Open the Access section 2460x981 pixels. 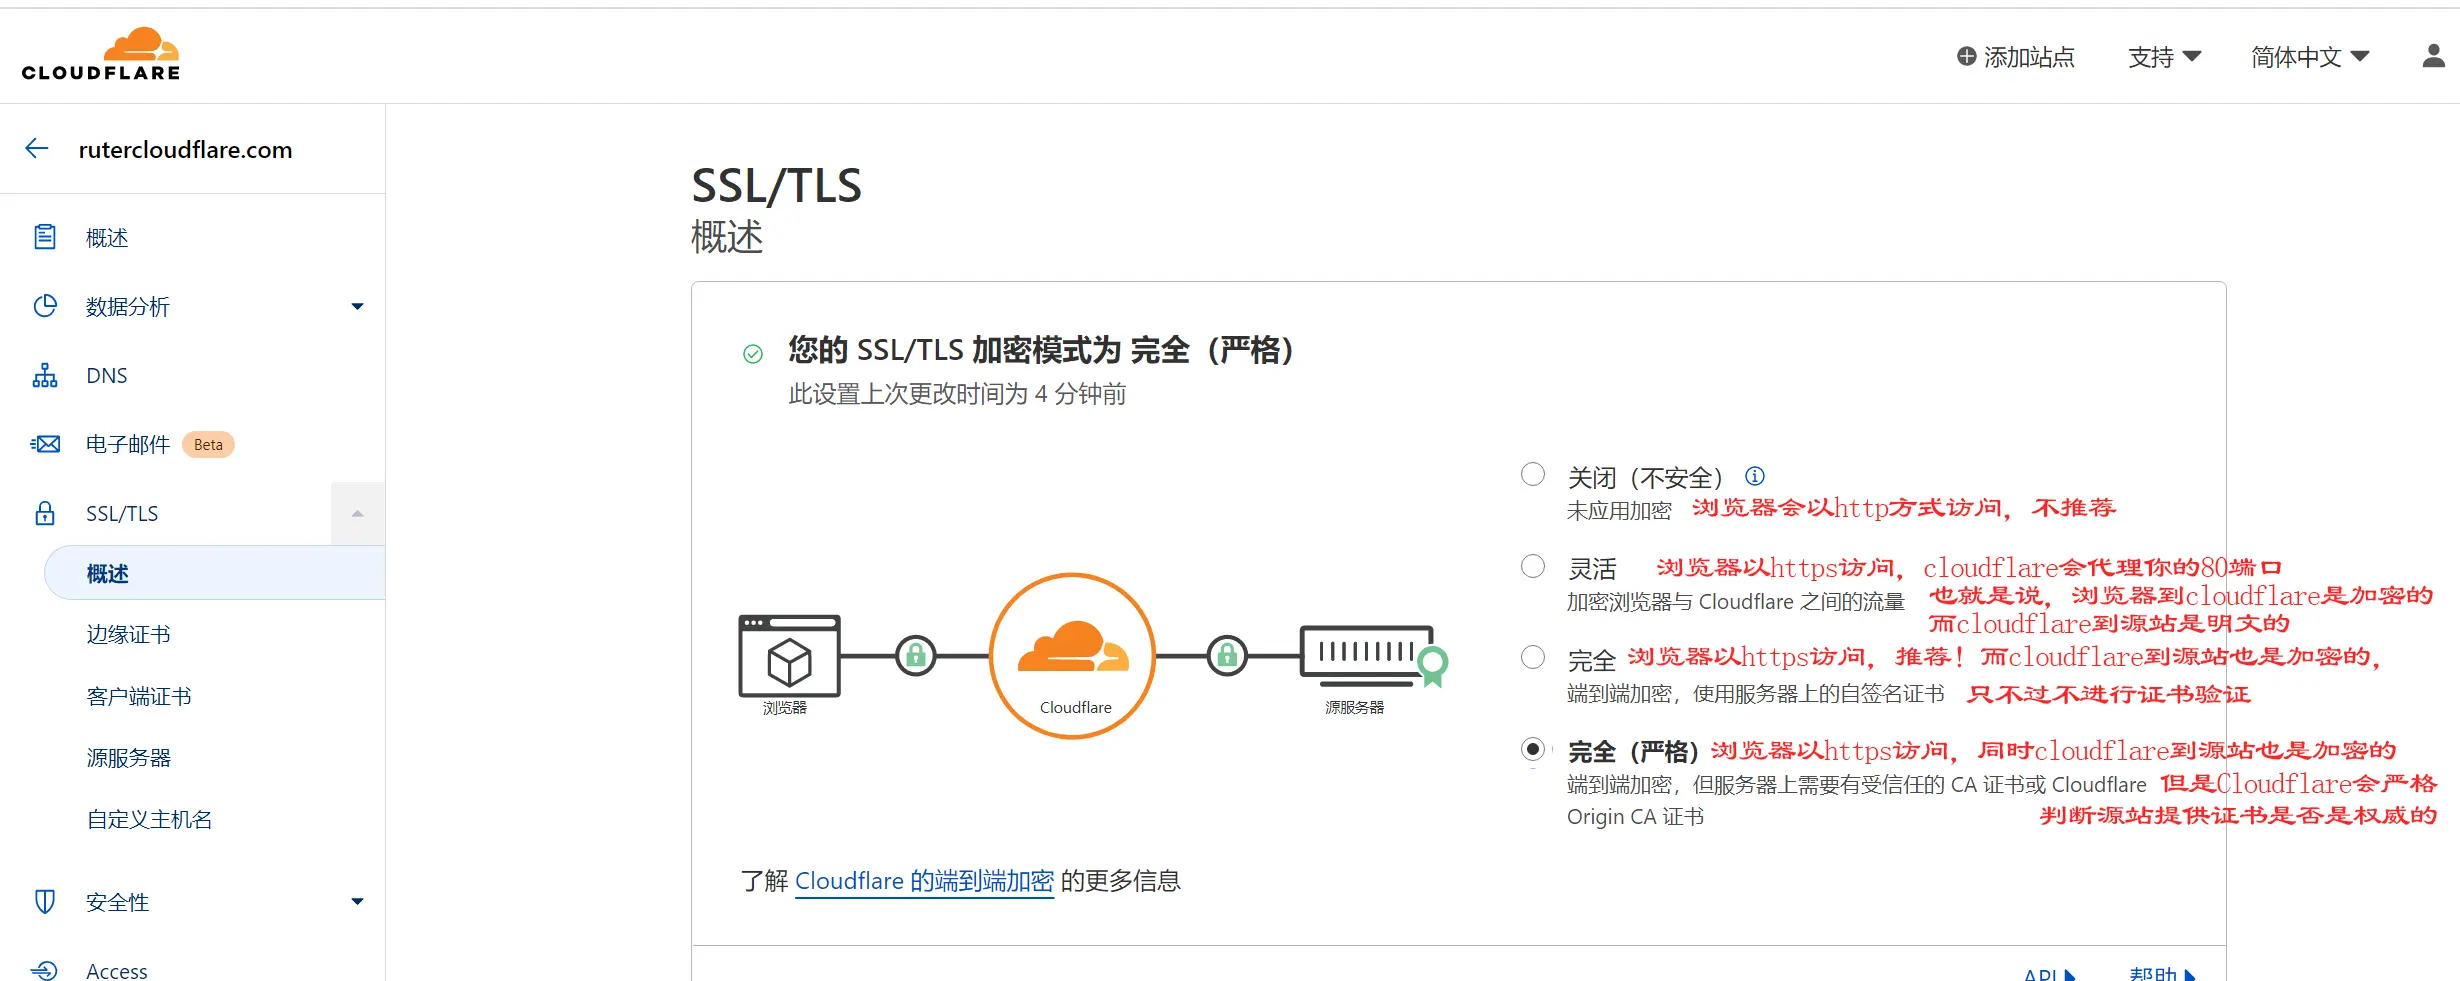point(117,971)
